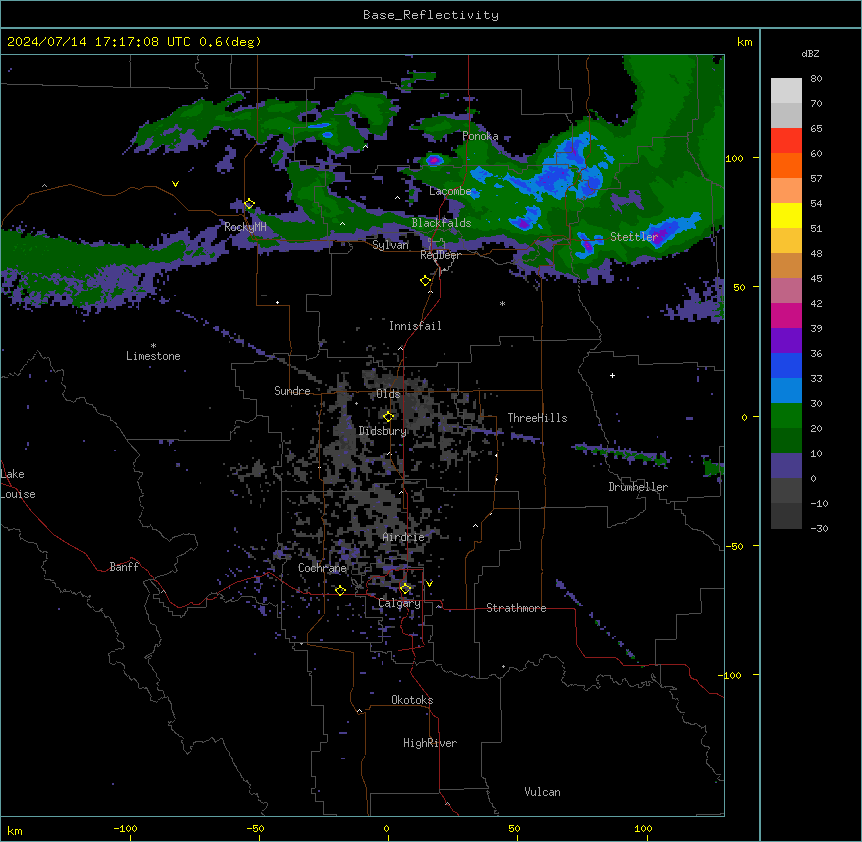Screen dimensions: 862x842
Task: Click the dBZ legend heading
Action: (810, 53)
